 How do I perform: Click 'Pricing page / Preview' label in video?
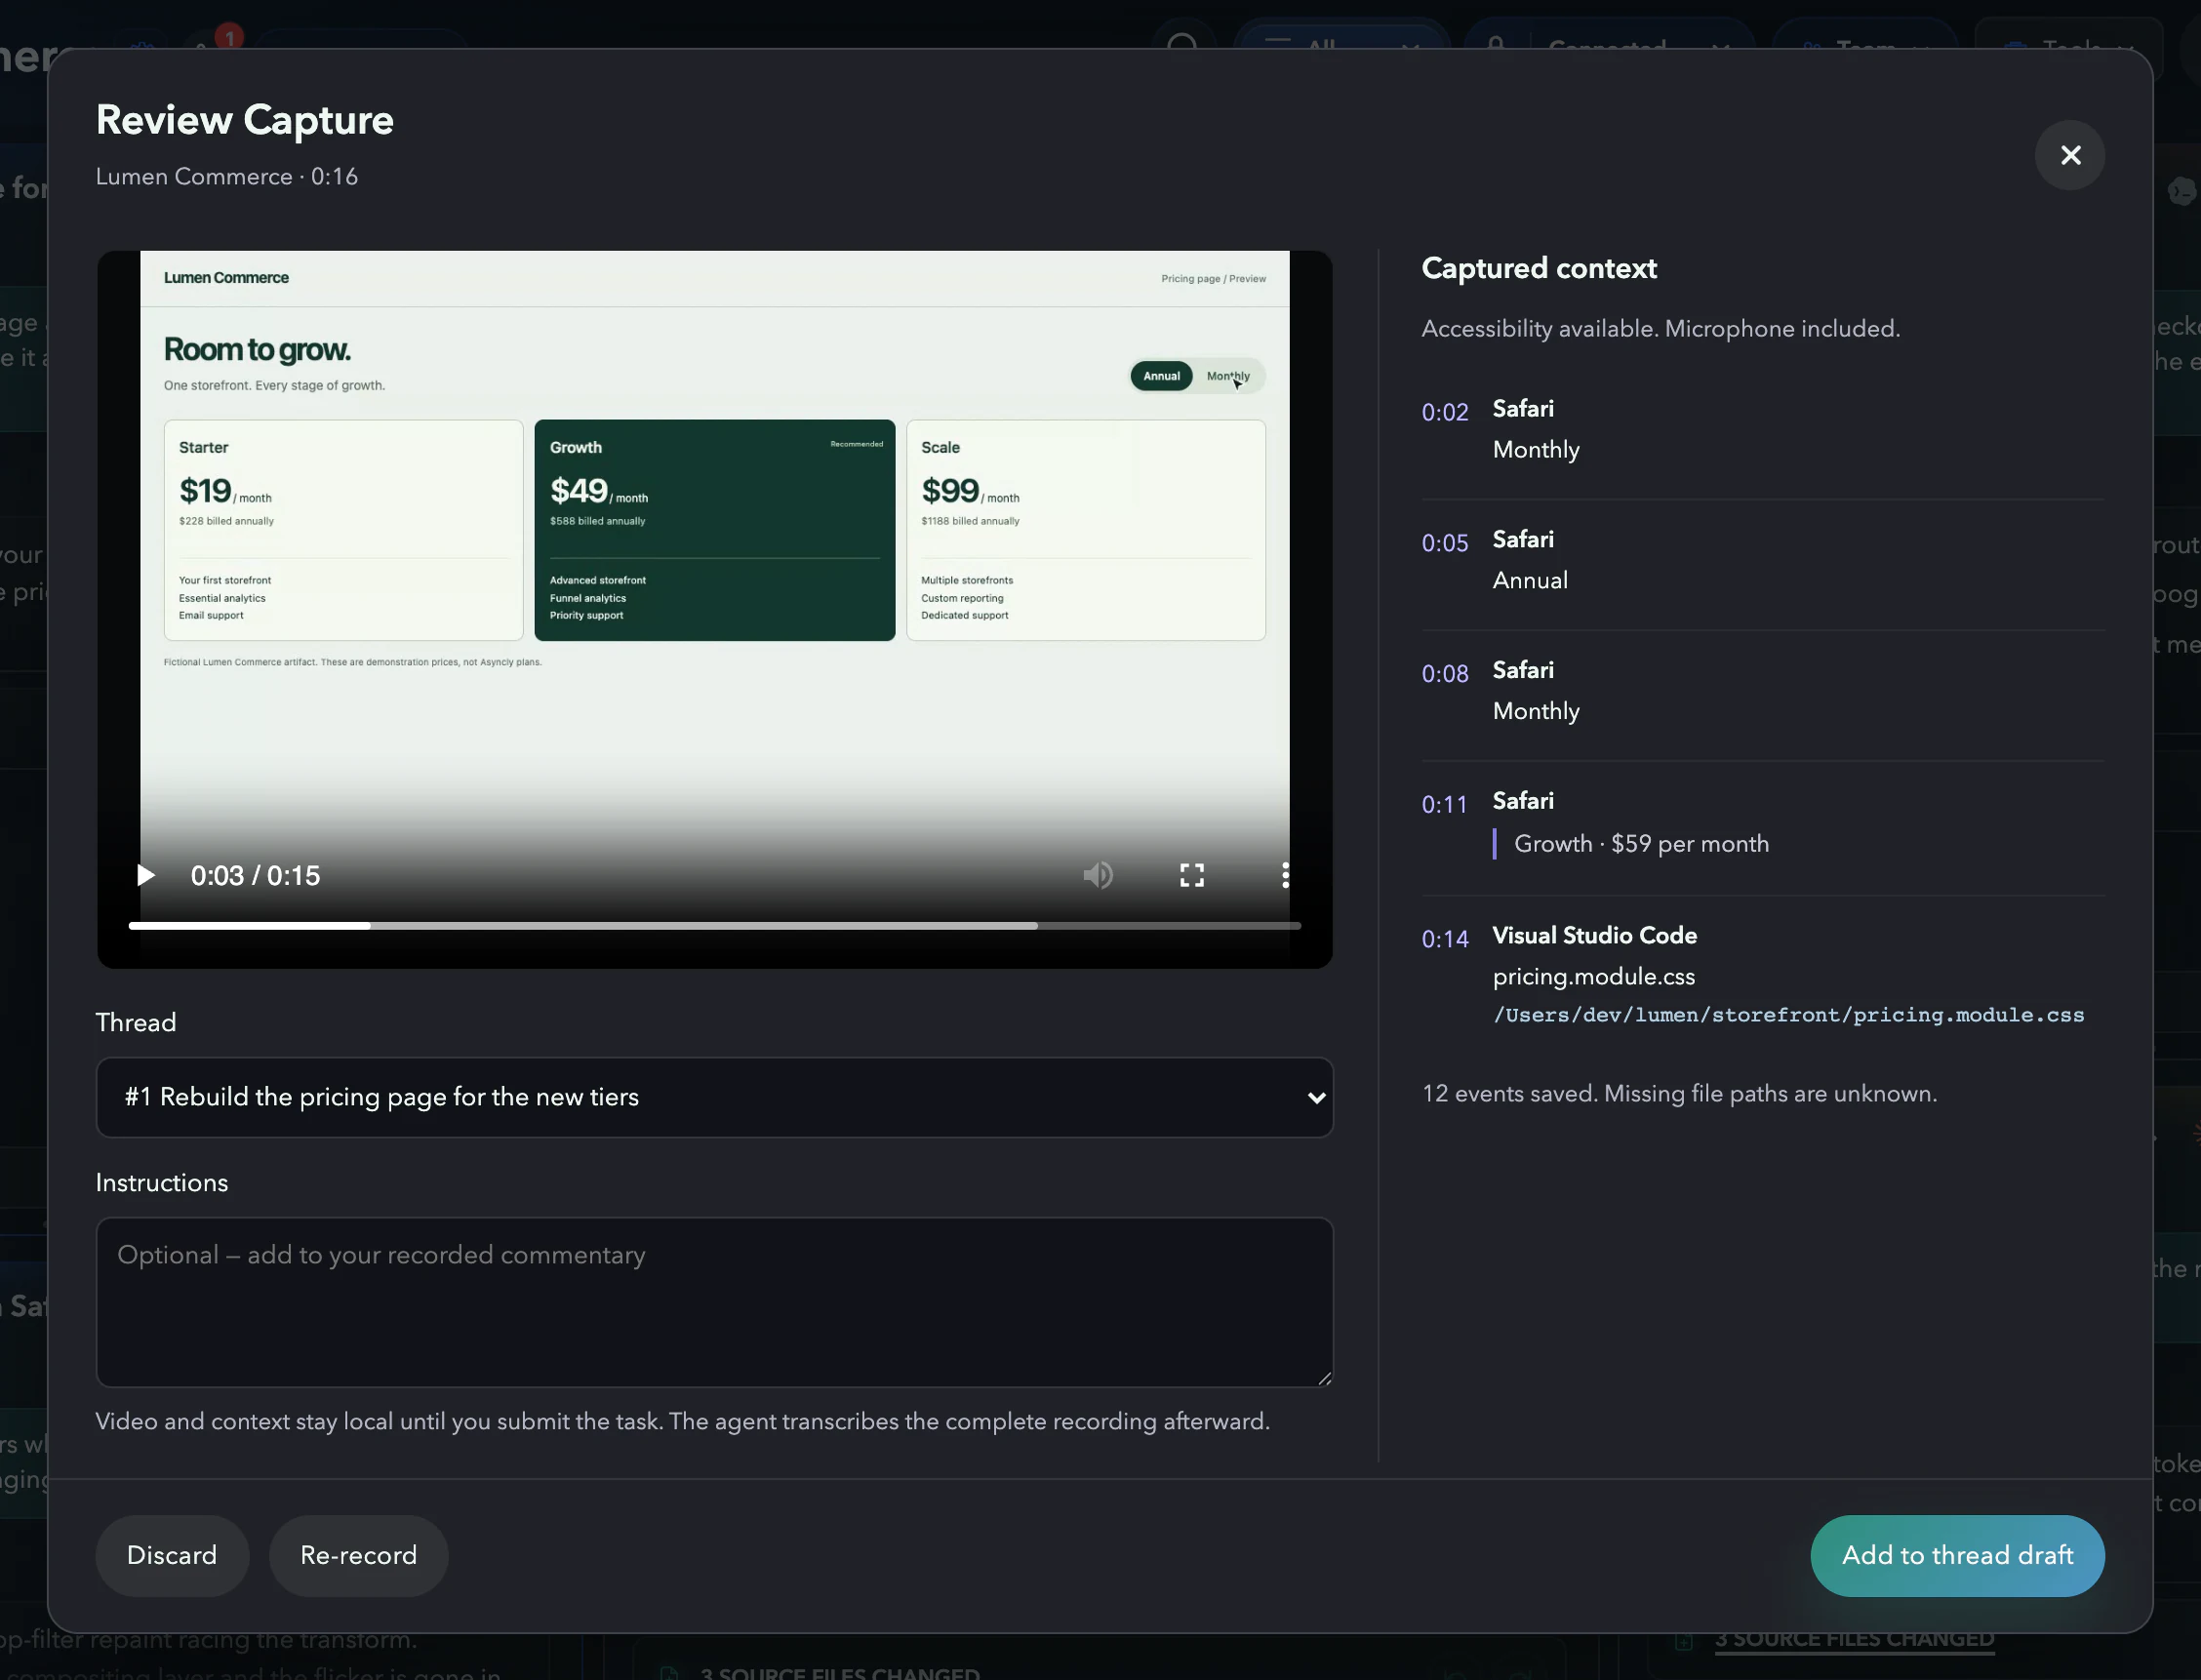point(1213,279)
